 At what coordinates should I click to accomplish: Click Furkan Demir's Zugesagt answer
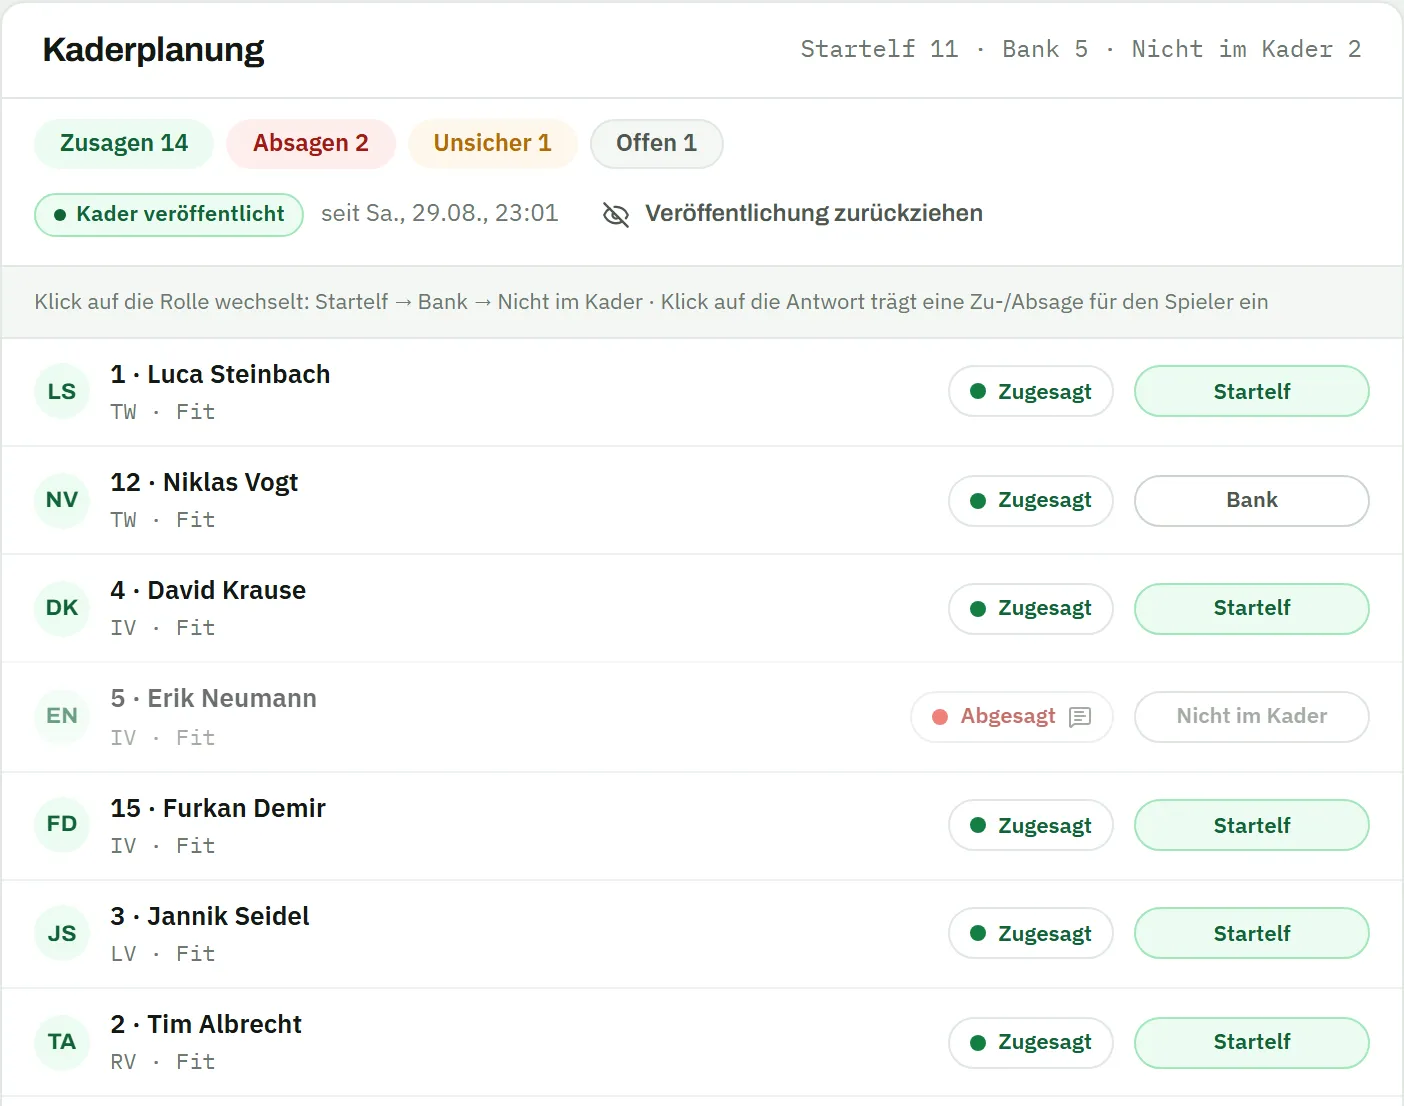[1030, 825]
